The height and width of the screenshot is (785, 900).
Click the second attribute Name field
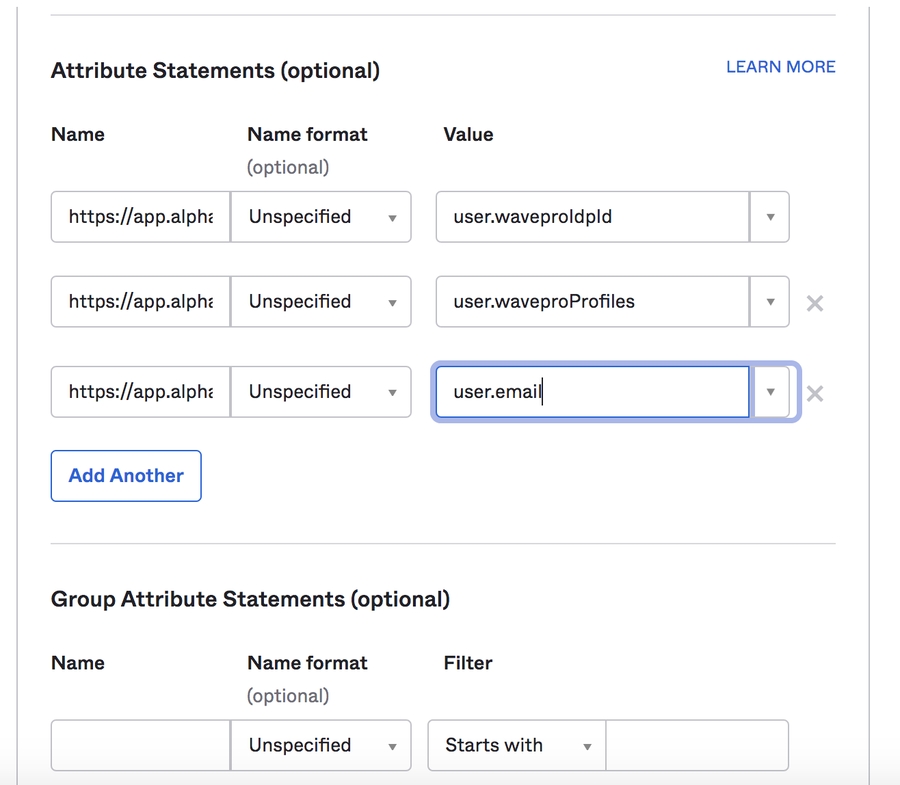140,302
